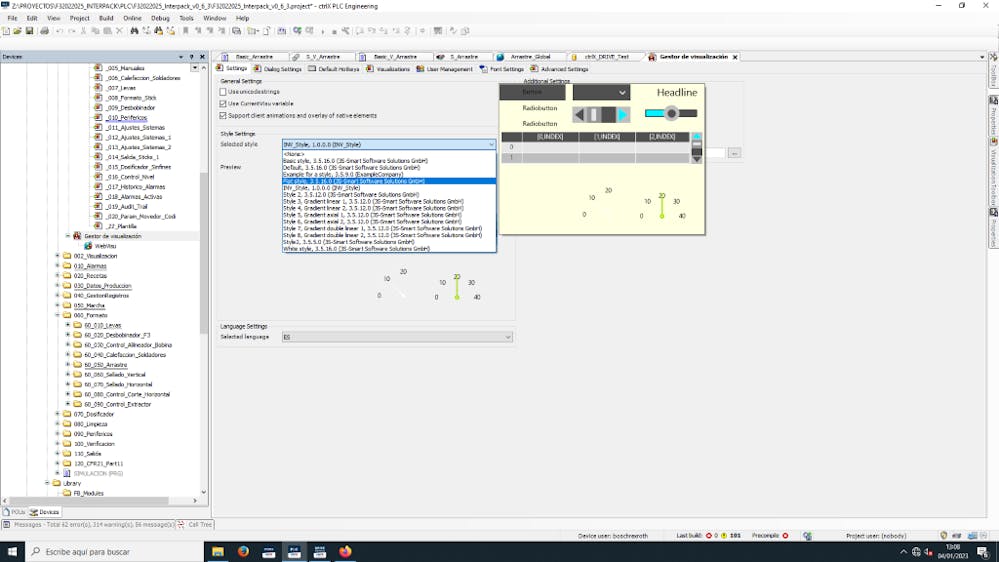Screen dimensions: 999x562
Task: Click the browse '...' button at right
Action: pyautogui.click(x=734, y=153)
